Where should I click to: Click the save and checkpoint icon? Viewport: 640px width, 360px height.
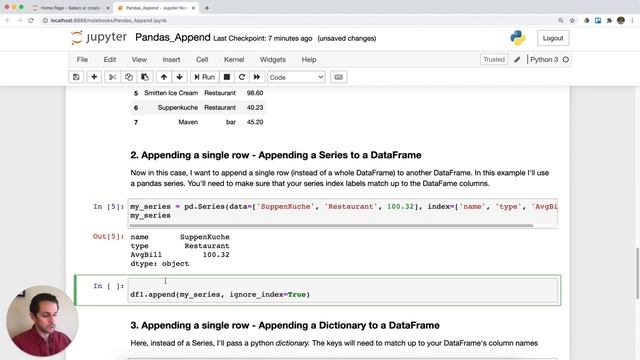point(76,77)
